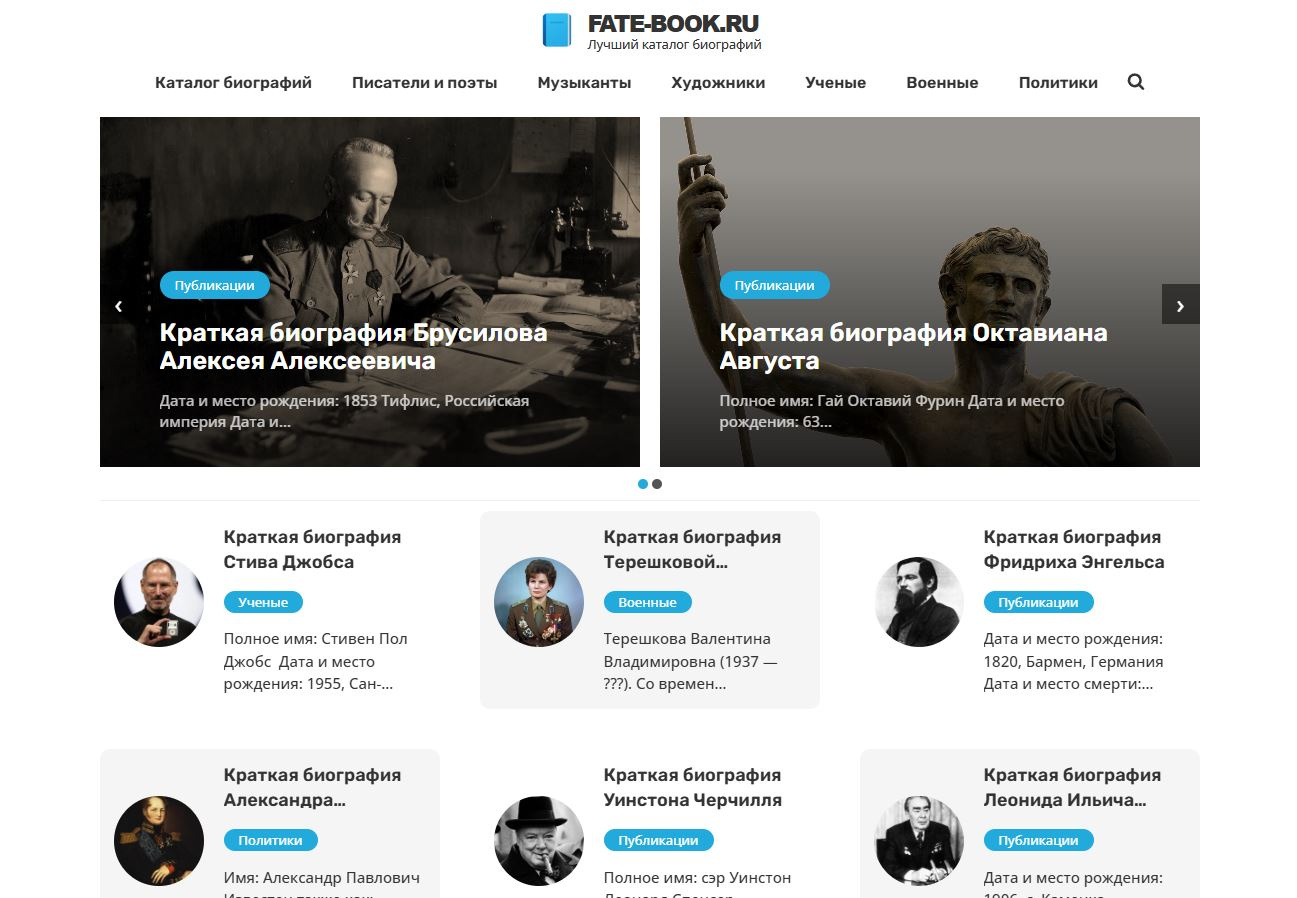Open Winston Churchill round portrait
This screenshot has height=898, width=1297.
point(539,841)
